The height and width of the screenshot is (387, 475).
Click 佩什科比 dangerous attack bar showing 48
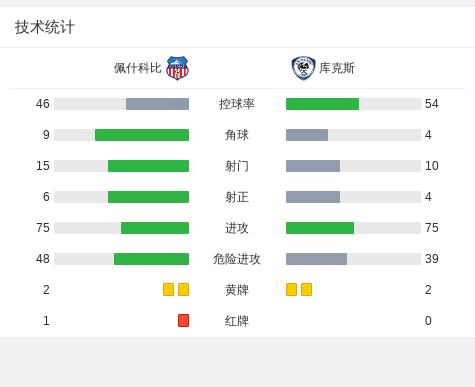(x=151, y=259)
